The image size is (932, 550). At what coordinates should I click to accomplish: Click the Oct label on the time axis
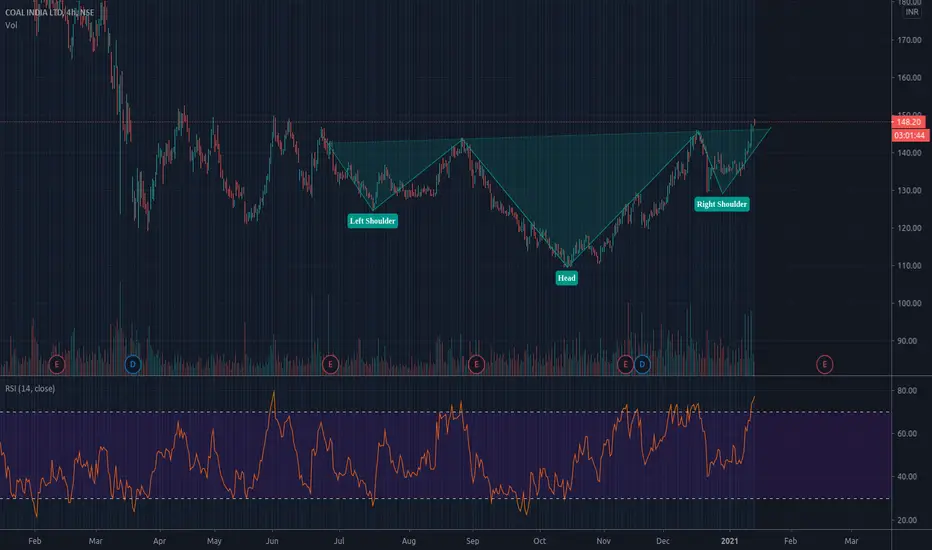pos(539,541)
